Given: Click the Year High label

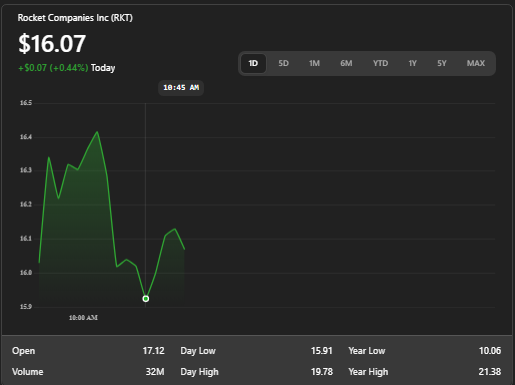Looking at the screenshot, I should (x=368, y=372).
